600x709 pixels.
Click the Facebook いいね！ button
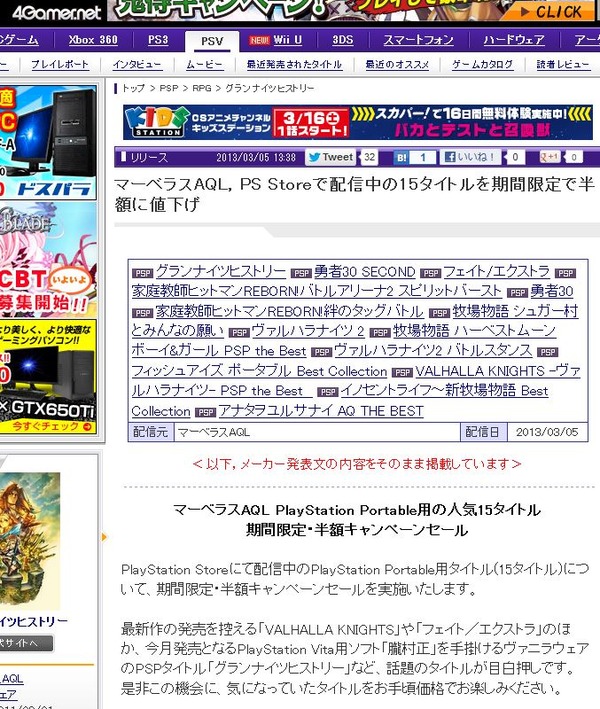click(470, 157)
